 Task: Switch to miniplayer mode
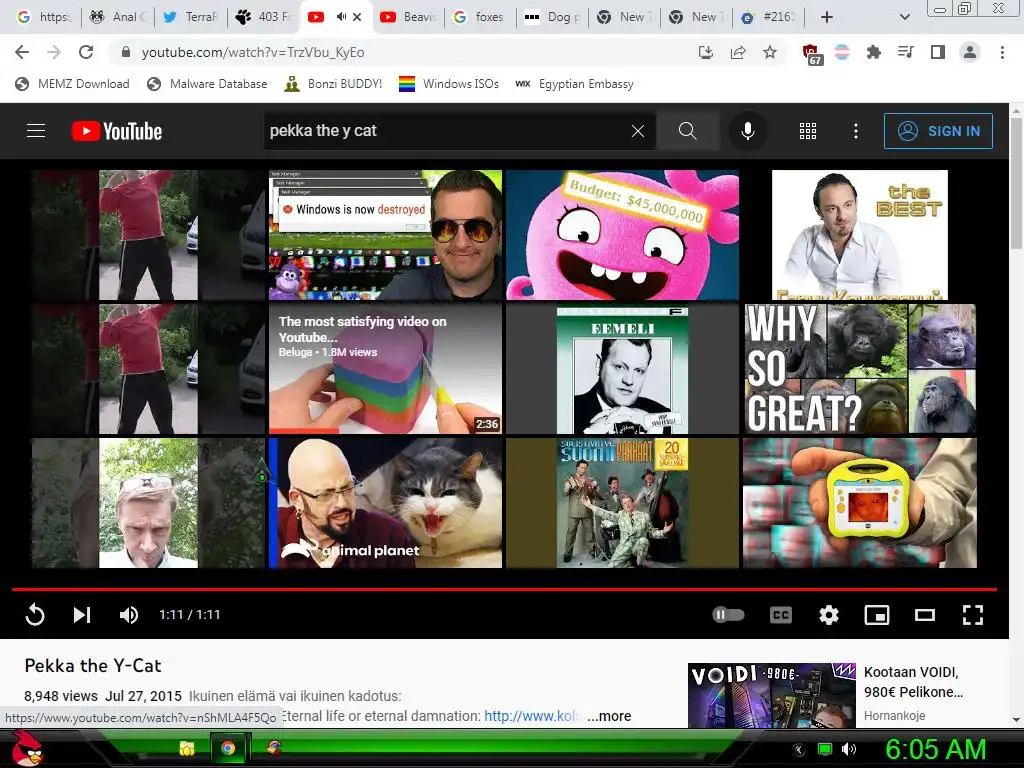(x=876, y=615)
